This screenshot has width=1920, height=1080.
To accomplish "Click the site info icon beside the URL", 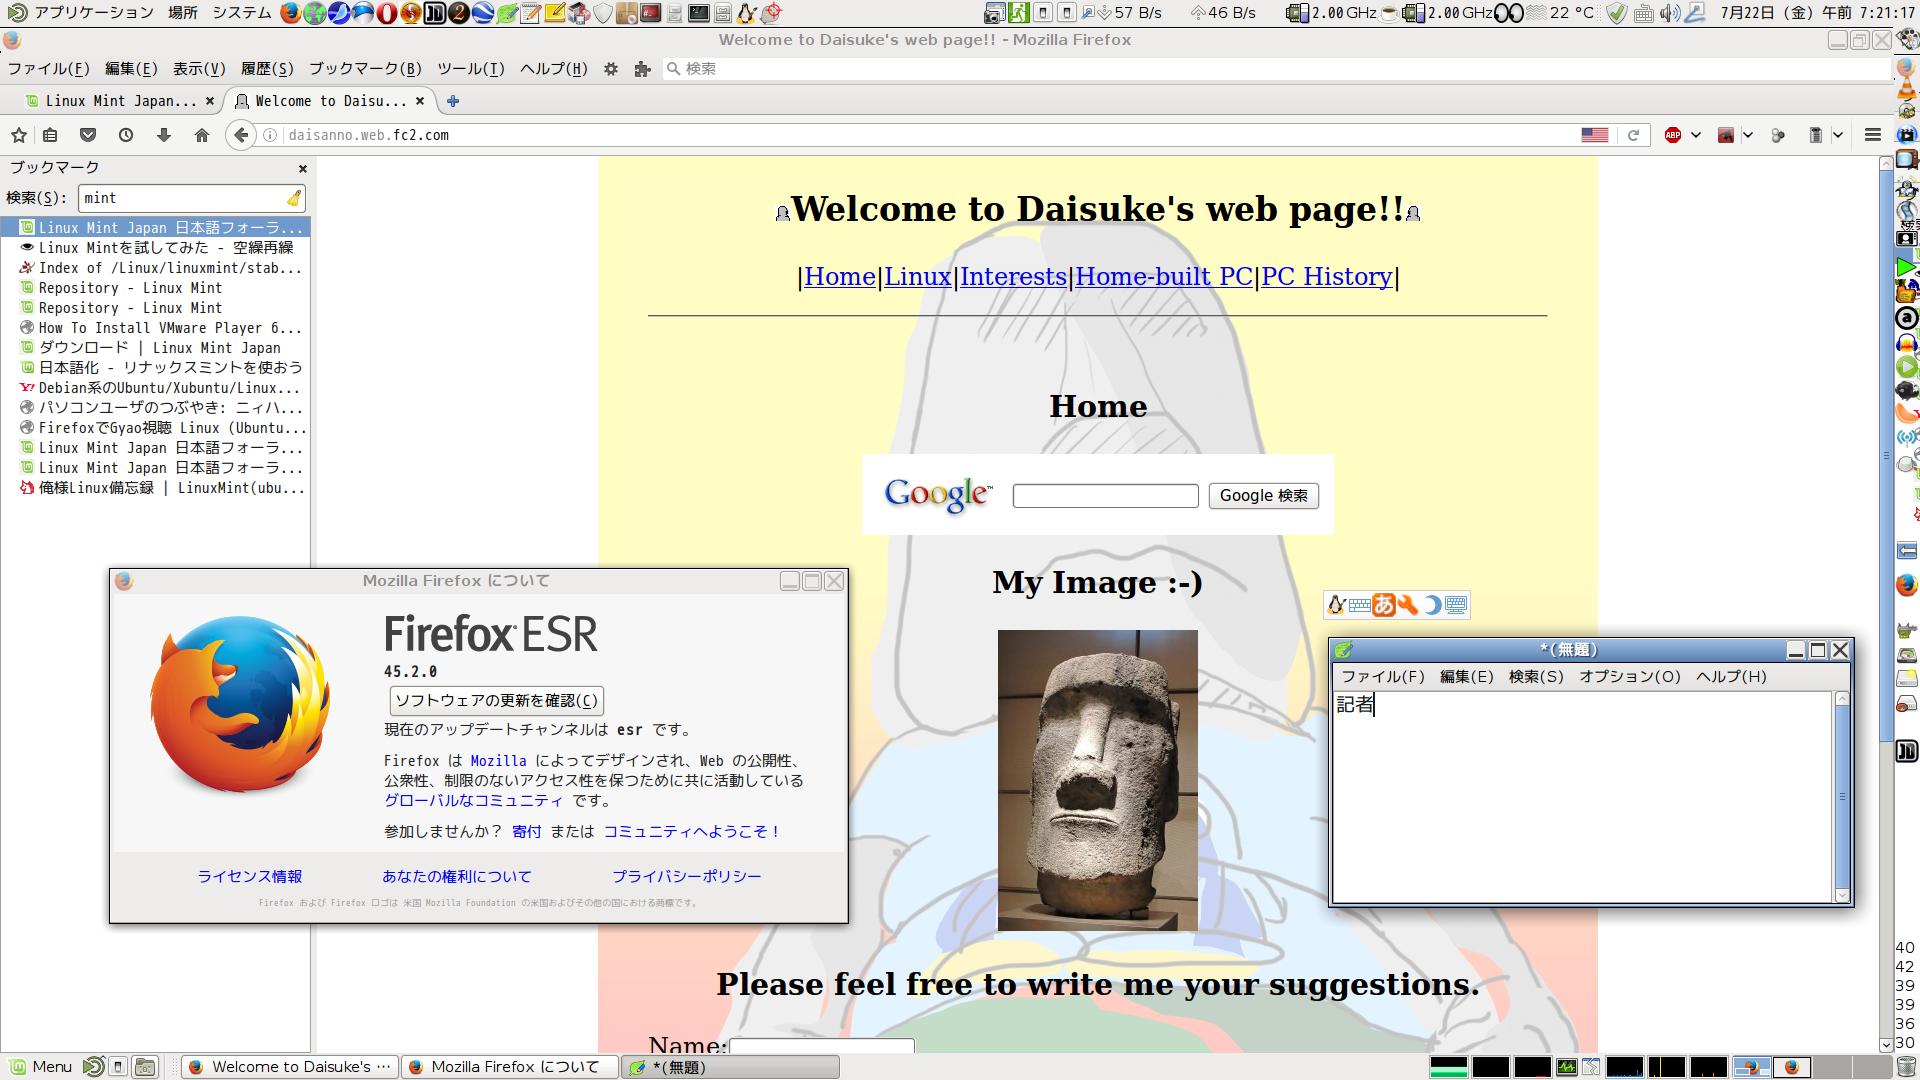I will click(270, 135).
